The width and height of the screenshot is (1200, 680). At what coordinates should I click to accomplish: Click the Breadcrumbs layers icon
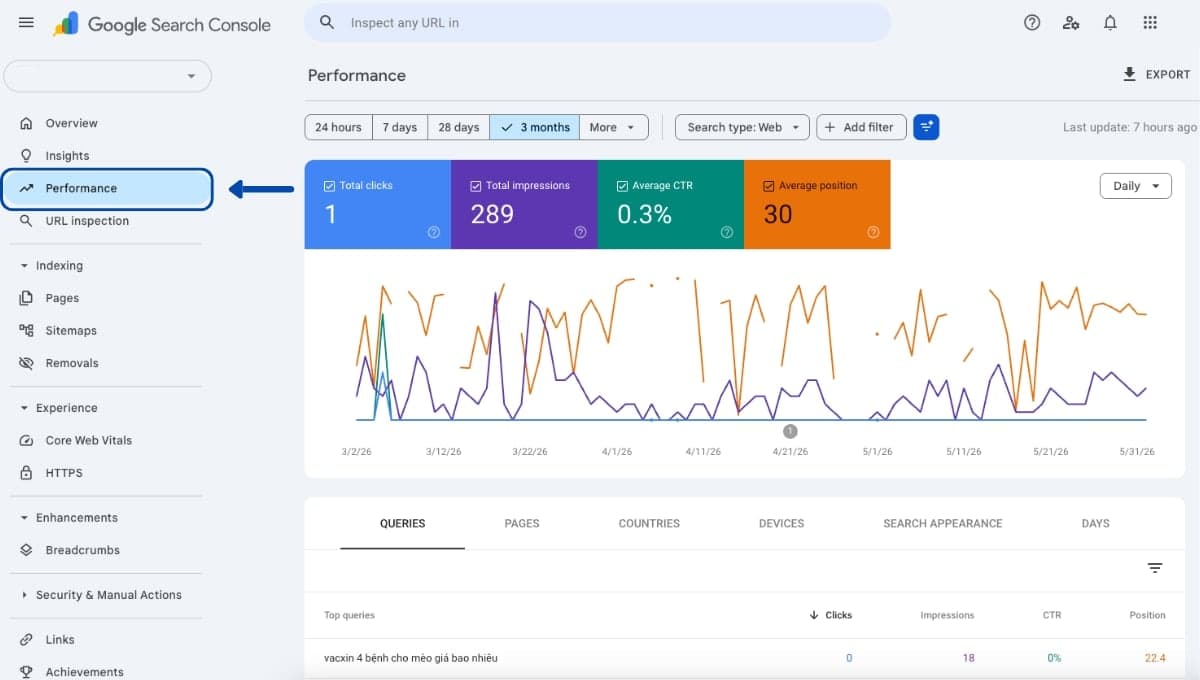[x=27, y=550]
